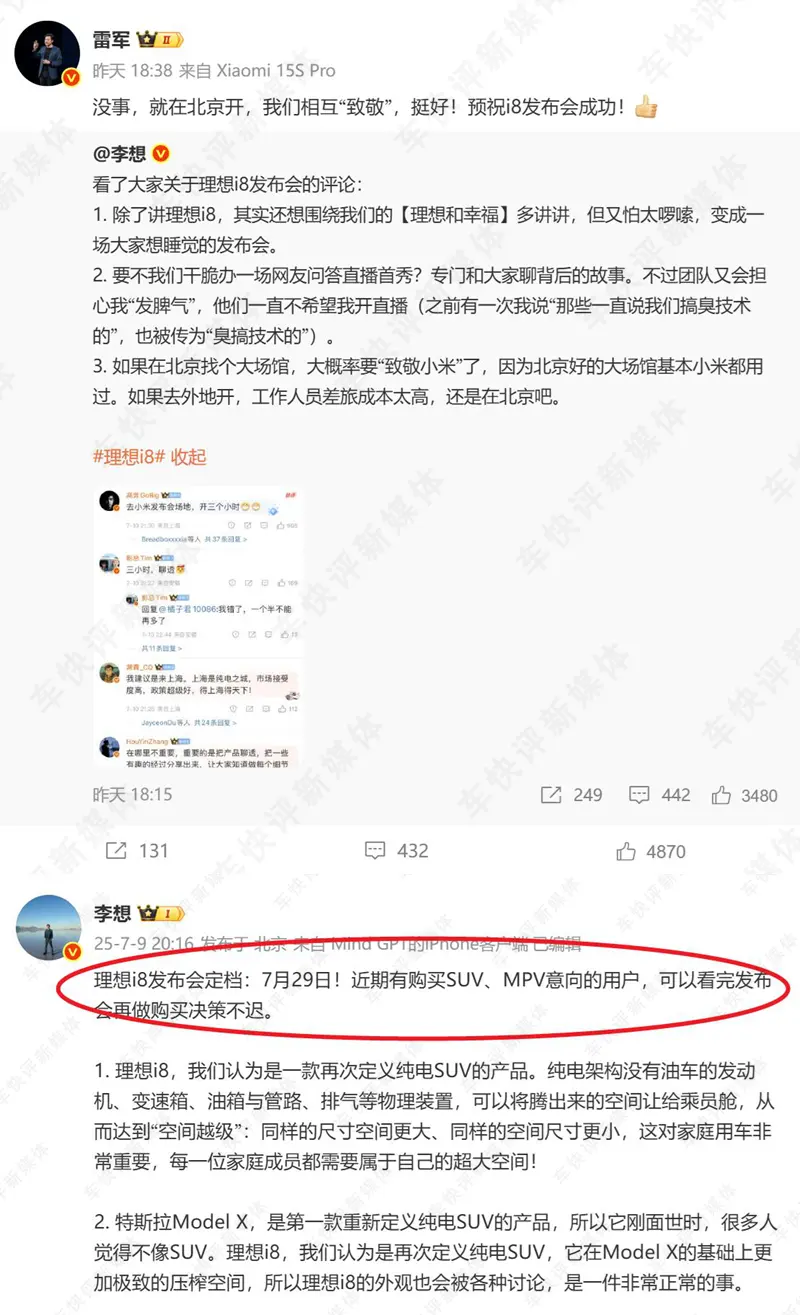Screen dimensions: 800x1315
Task: Click the 昨天 18:15 quoted post timestamp
Action: (x=132, y=795)
